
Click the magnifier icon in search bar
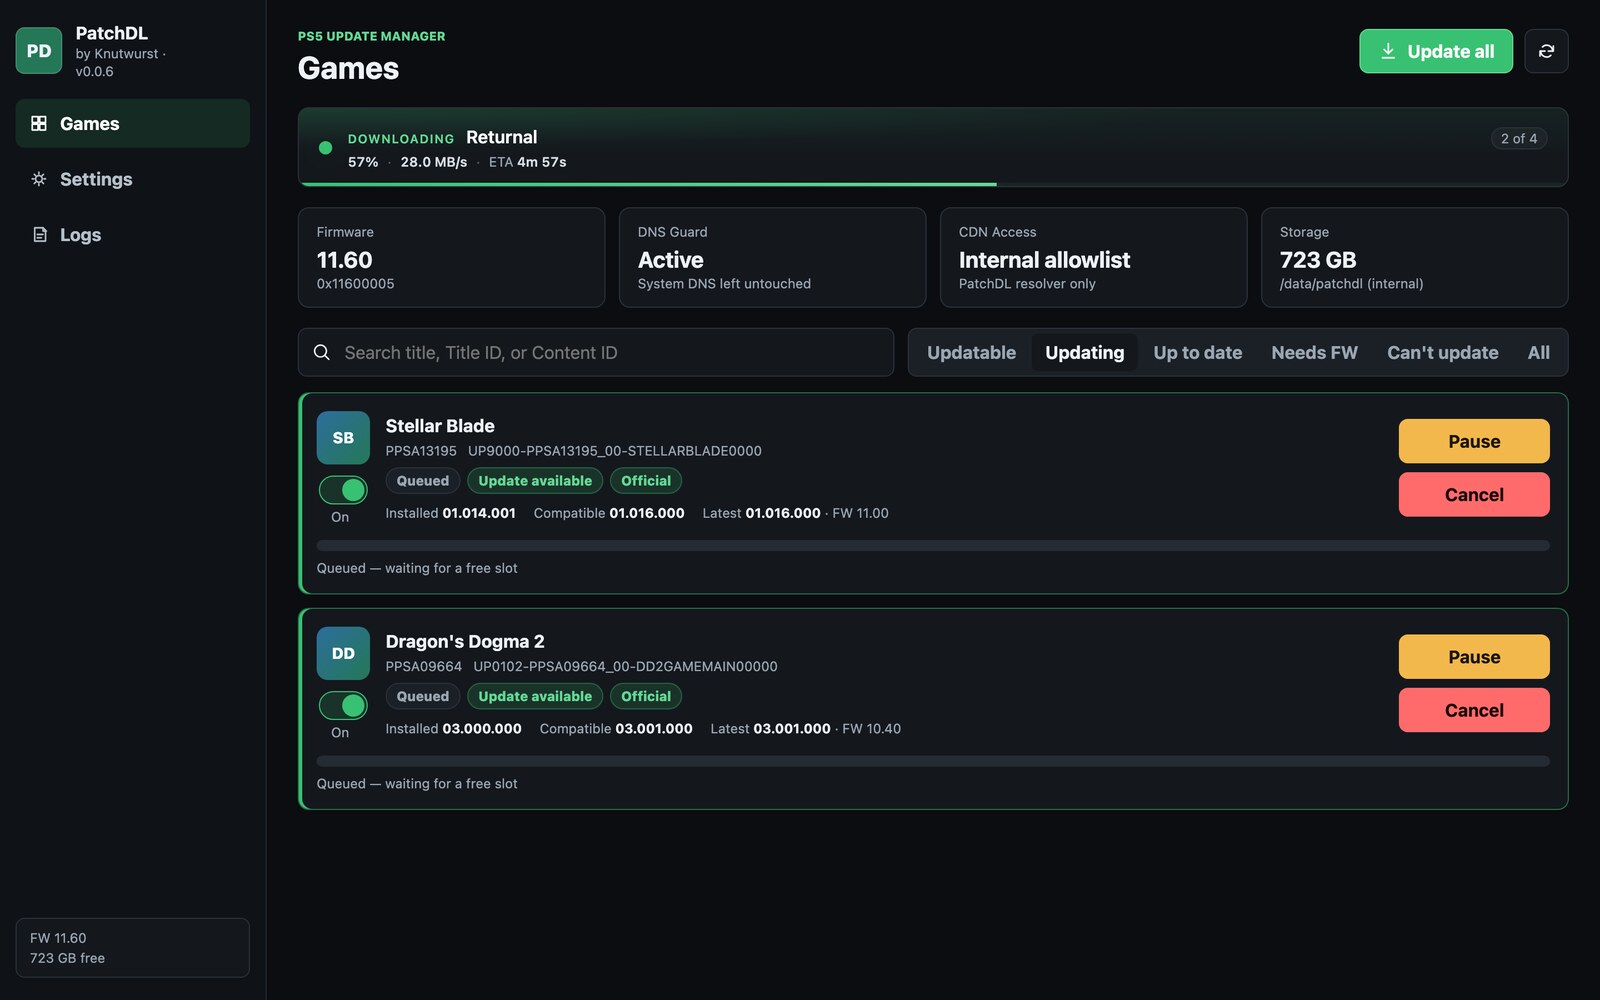(x=322, y=352)
